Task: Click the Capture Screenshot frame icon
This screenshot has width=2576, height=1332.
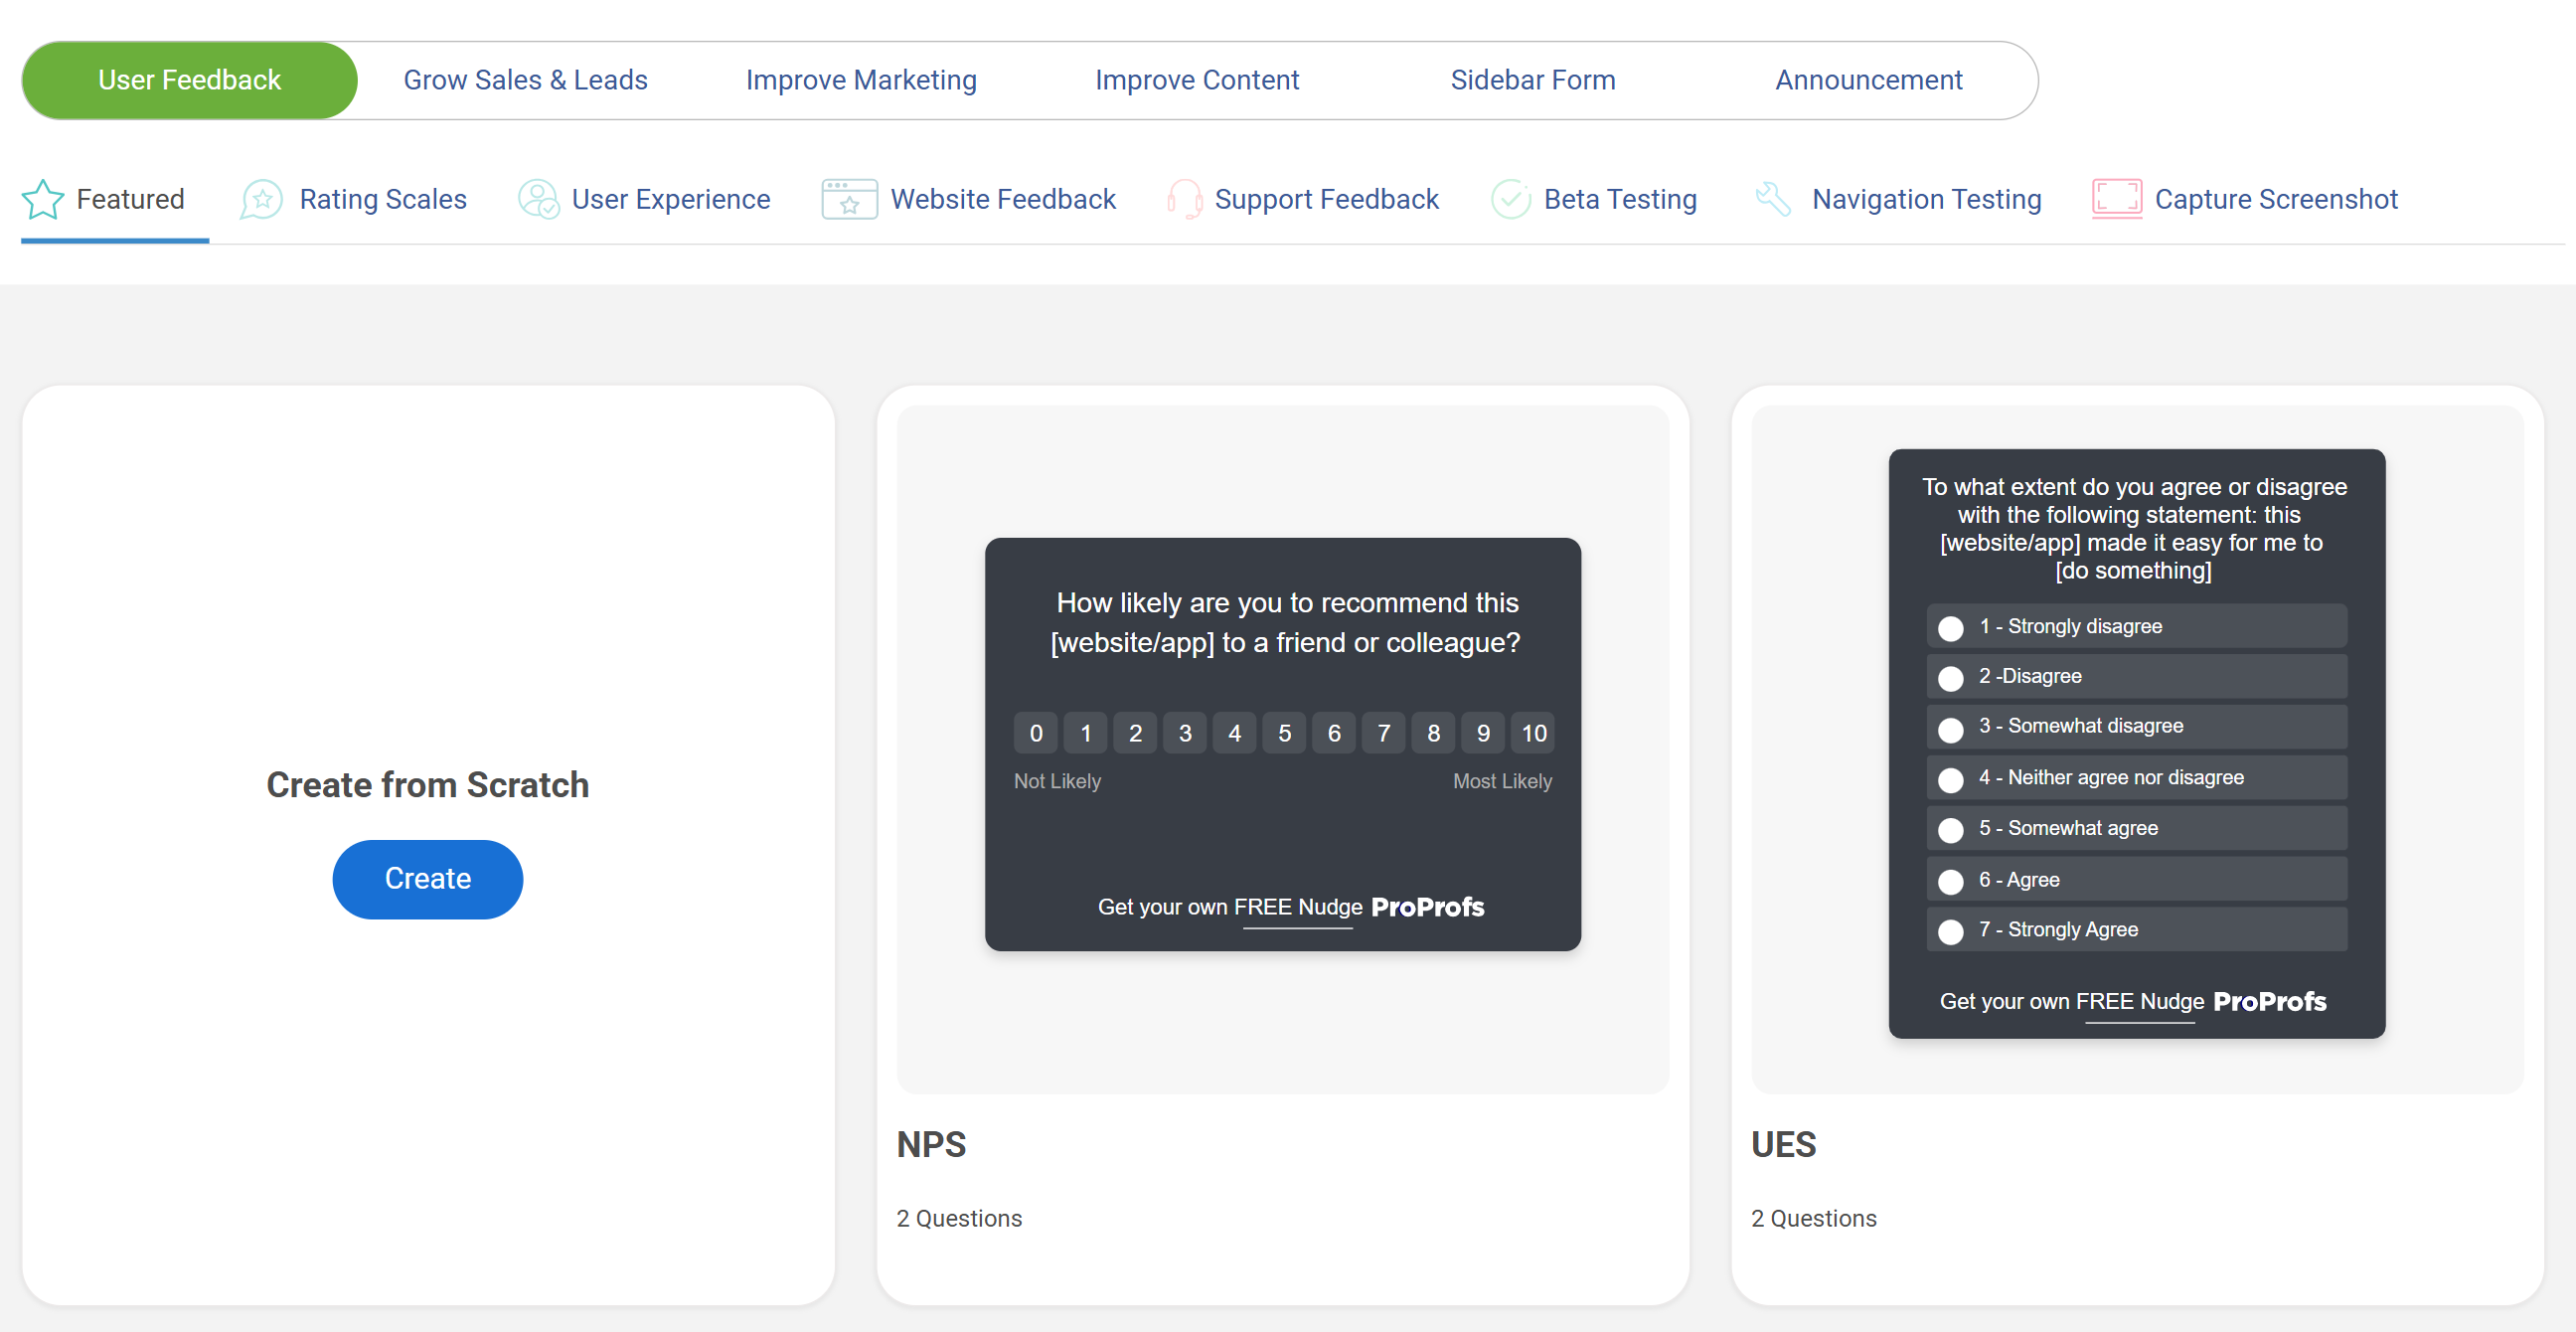Action: click(2116, 199)
